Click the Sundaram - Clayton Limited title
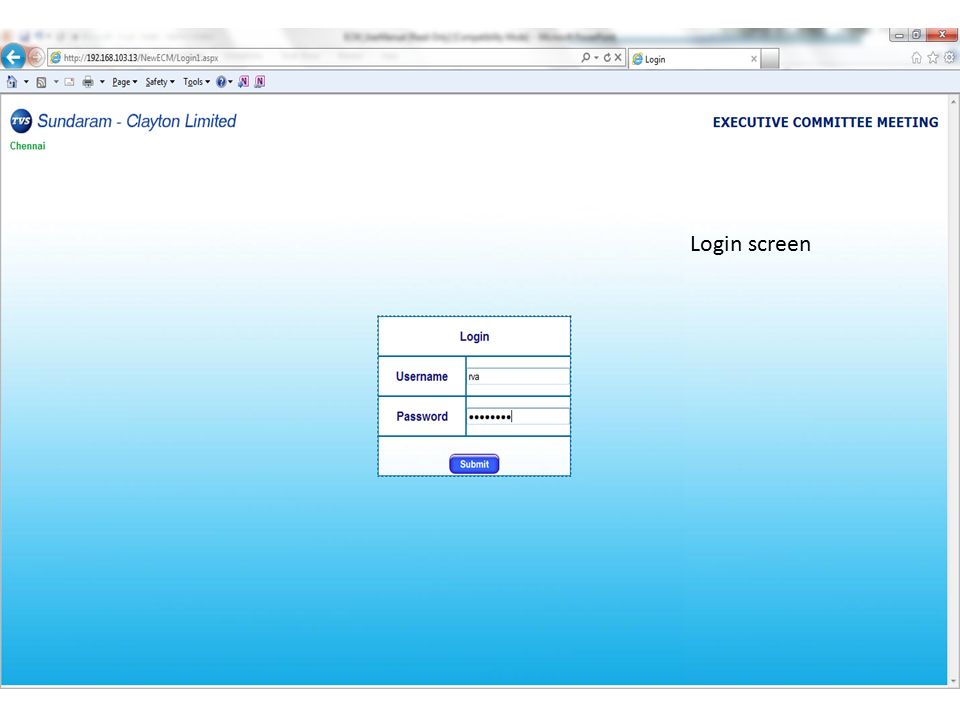Image resolution: width=960 pixels, height=720 pixels. pyautogui.click(x=137, y=121)
